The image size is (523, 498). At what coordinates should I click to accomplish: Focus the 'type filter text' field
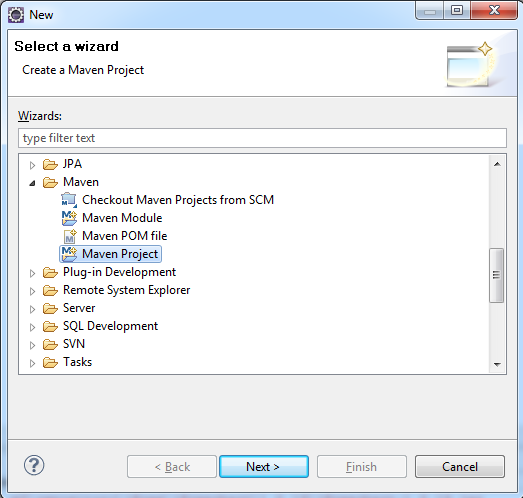coord(263,138)
